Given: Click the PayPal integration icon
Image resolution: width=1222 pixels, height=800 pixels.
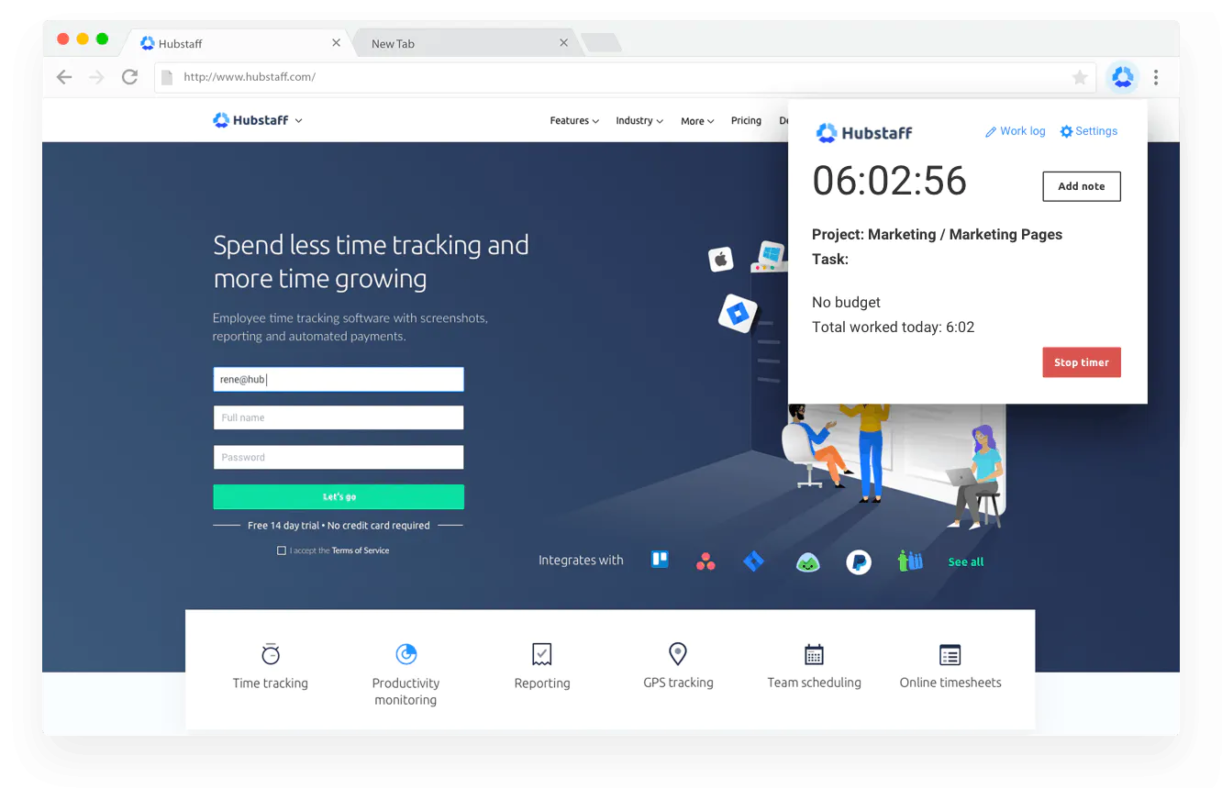Looking at the screenshot, I should click(858, 562).
